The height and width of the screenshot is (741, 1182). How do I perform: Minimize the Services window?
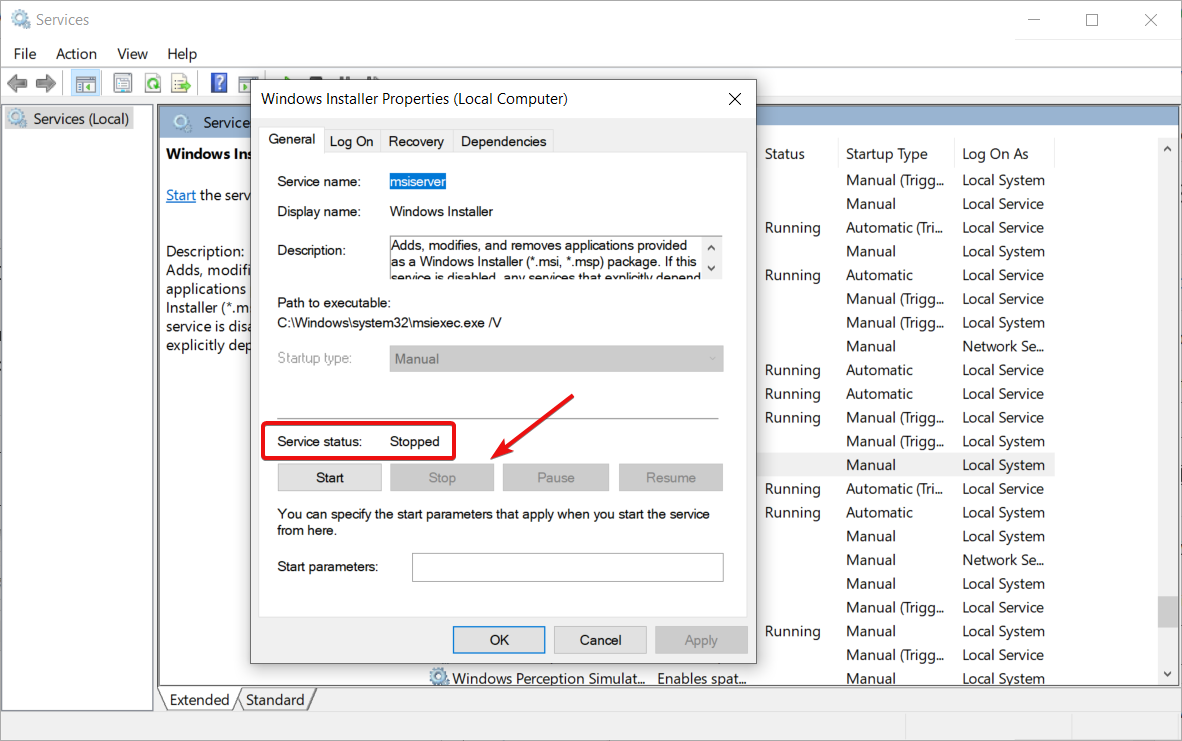1034,20
